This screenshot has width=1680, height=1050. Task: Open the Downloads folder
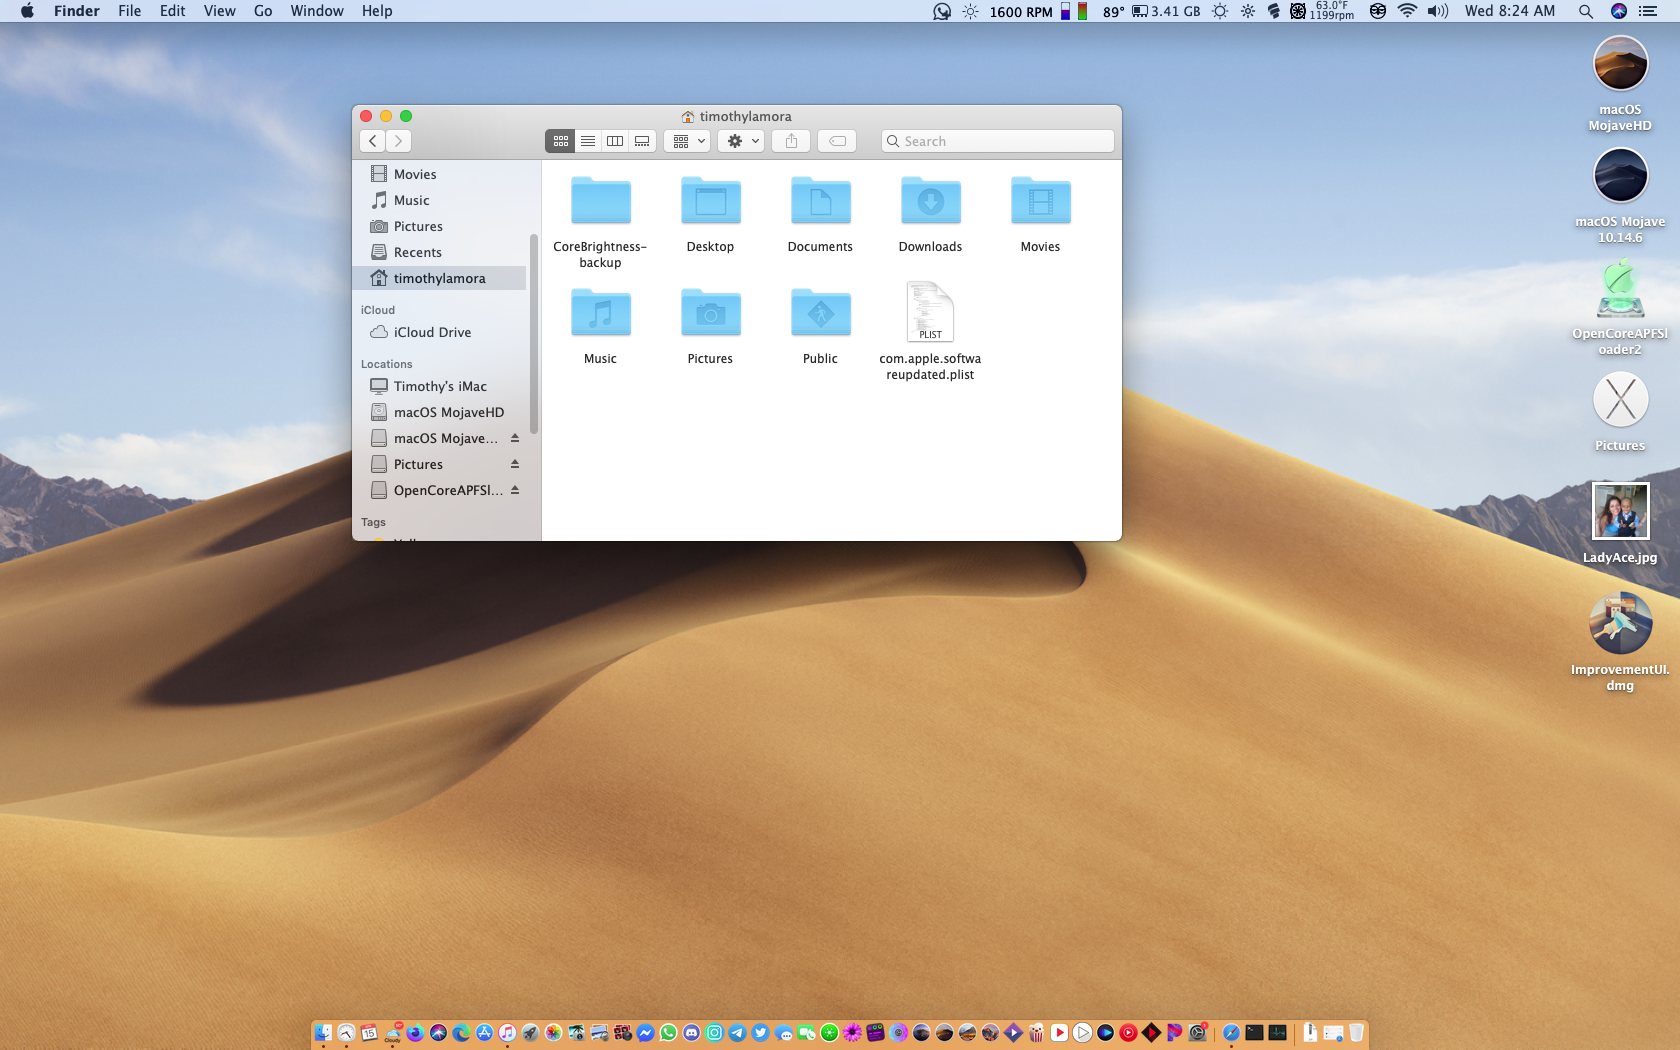click(930, 203)
